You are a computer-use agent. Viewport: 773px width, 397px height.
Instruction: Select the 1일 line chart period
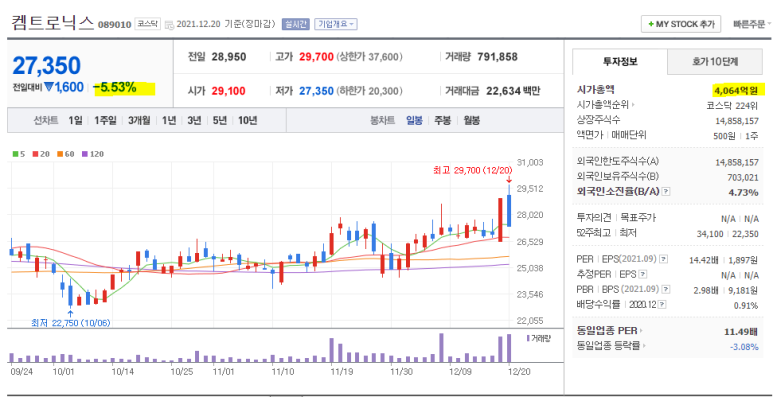pos(75,120)
